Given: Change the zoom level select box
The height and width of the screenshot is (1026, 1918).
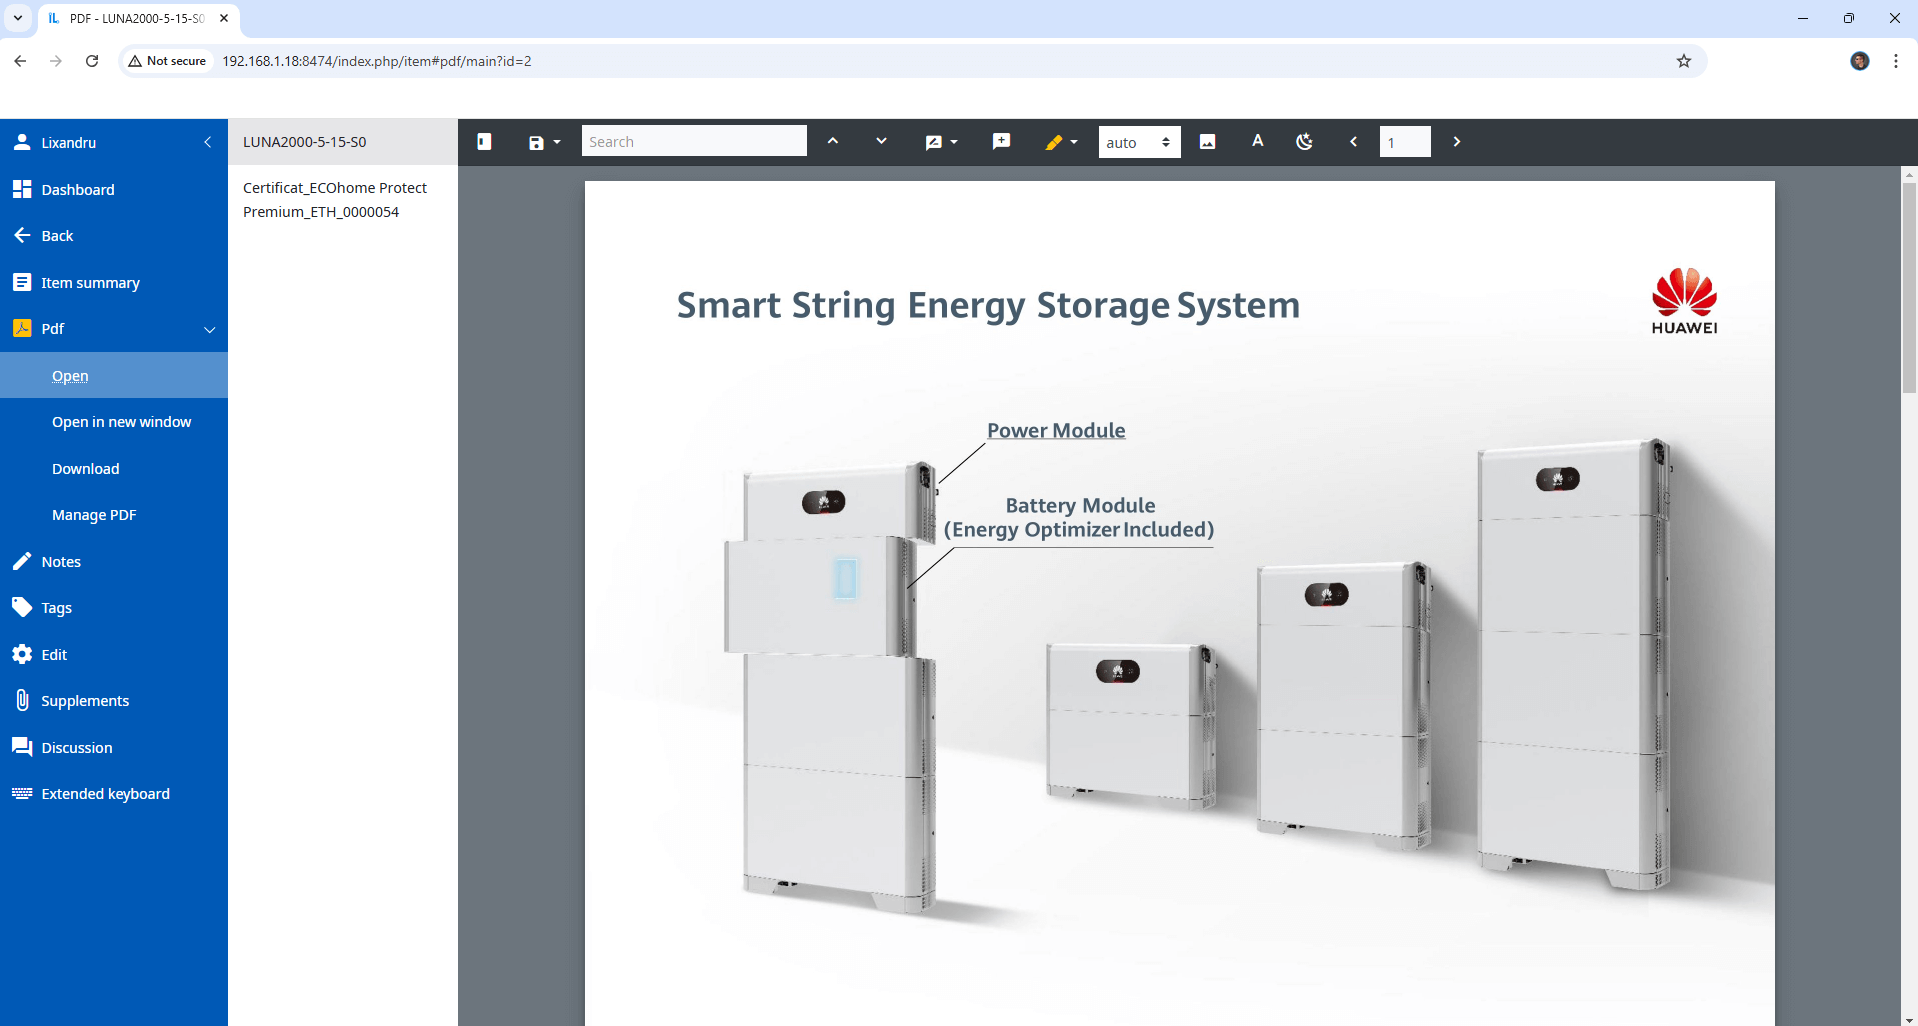Looking at the screenshot, I should [1139, 142].
